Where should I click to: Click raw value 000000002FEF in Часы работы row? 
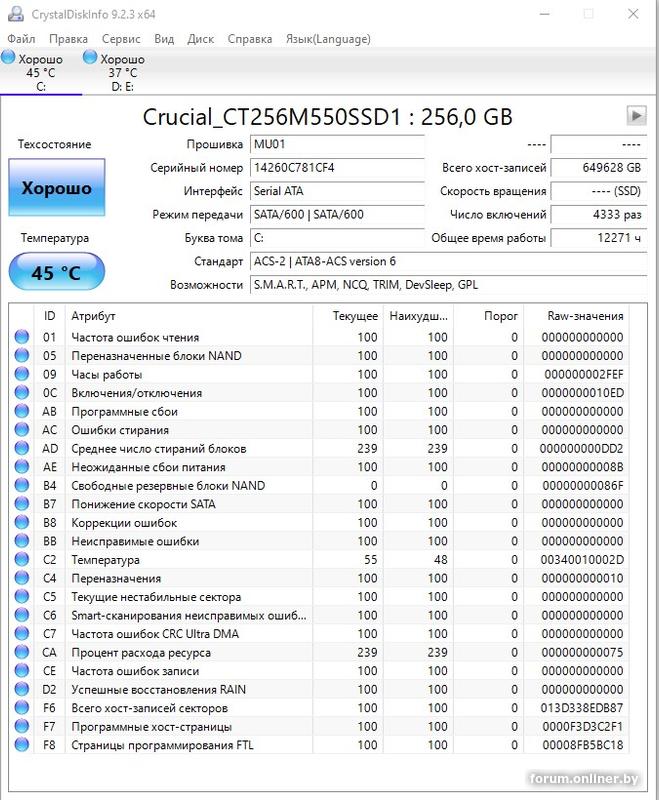584,374
